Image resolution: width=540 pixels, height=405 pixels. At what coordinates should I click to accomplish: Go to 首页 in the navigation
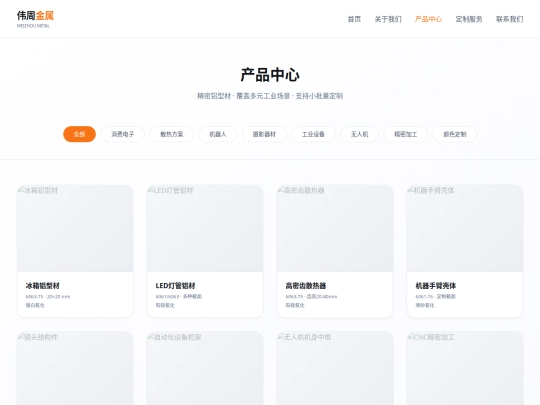pos(354,19)
